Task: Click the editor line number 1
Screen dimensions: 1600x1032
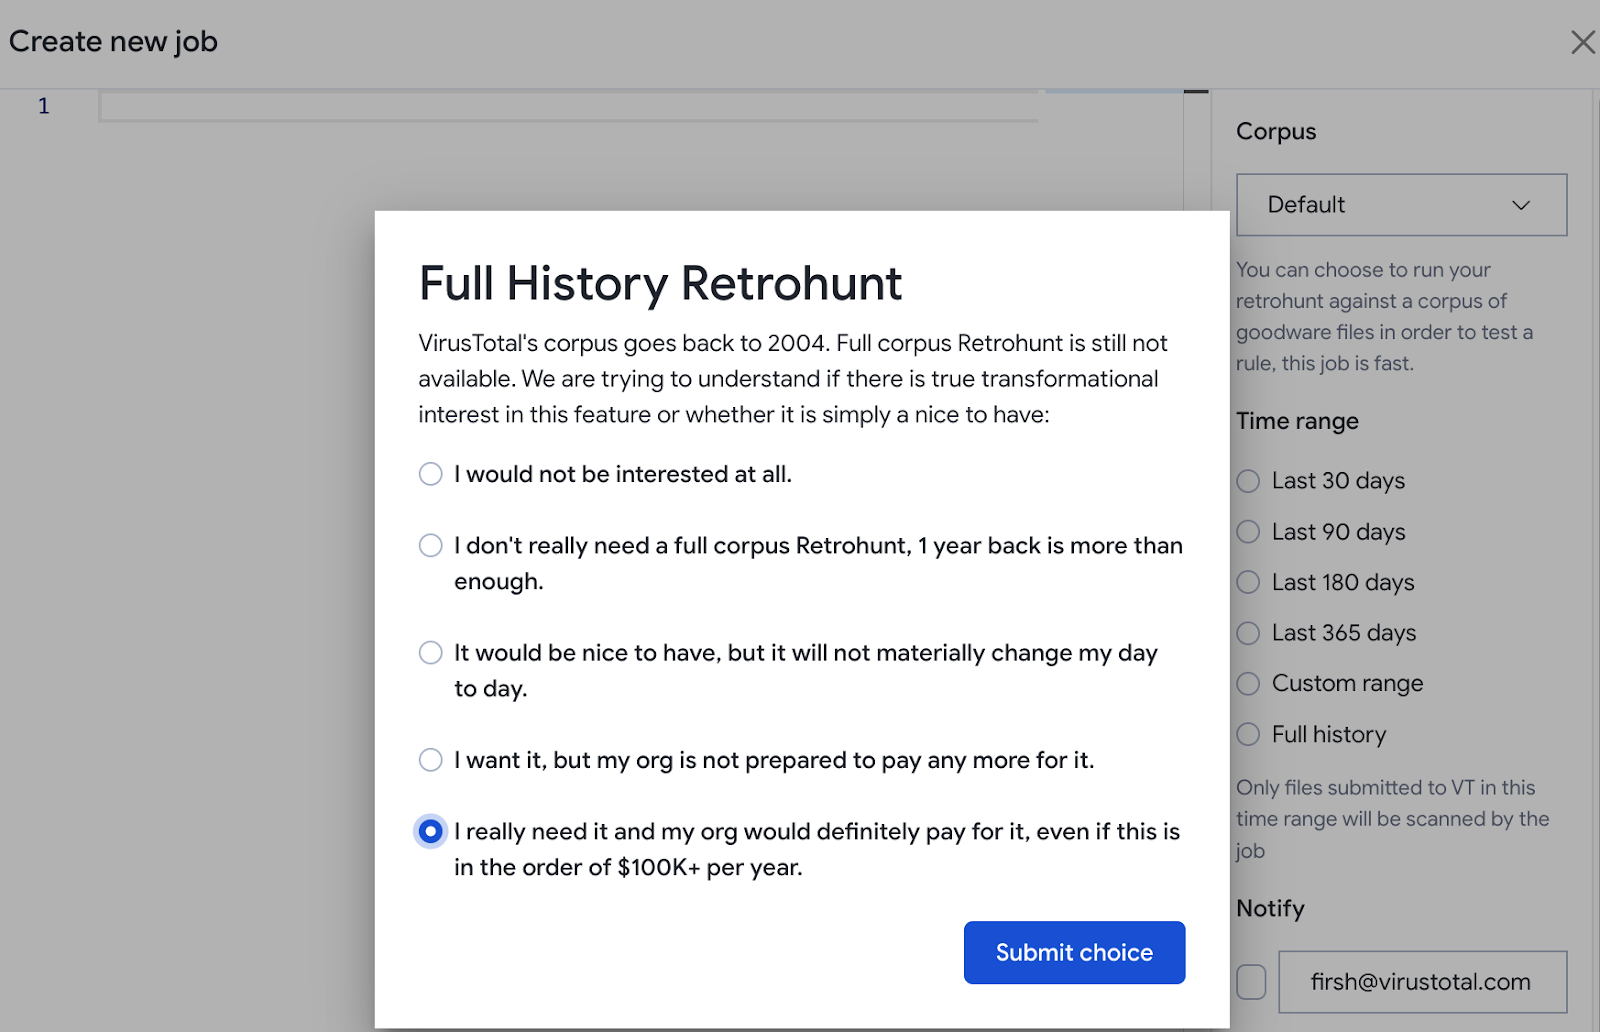Action: coord(43,106)
